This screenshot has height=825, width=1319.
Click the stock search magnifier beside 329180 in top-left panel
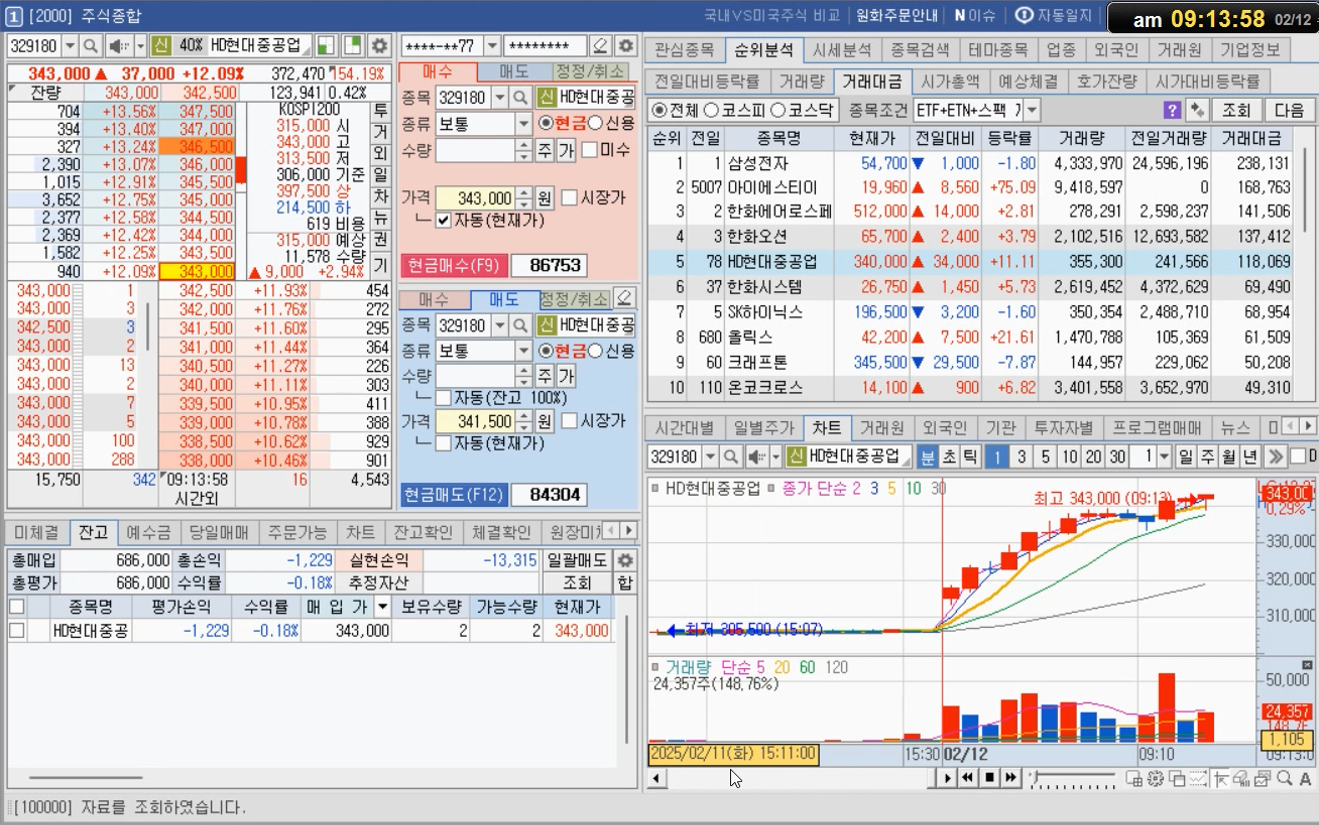tap(91, 46)
